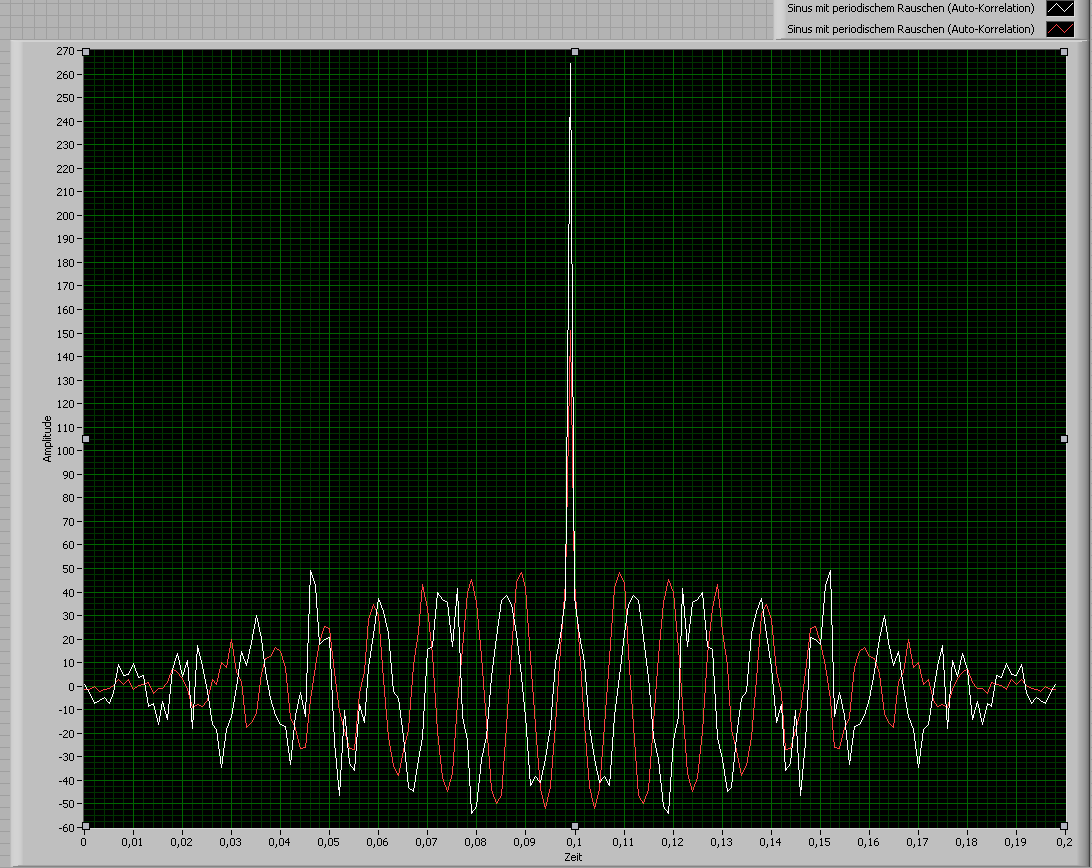Click the bottom-center graph resize handle
The image size is (1092, 868).
(574, 826)
